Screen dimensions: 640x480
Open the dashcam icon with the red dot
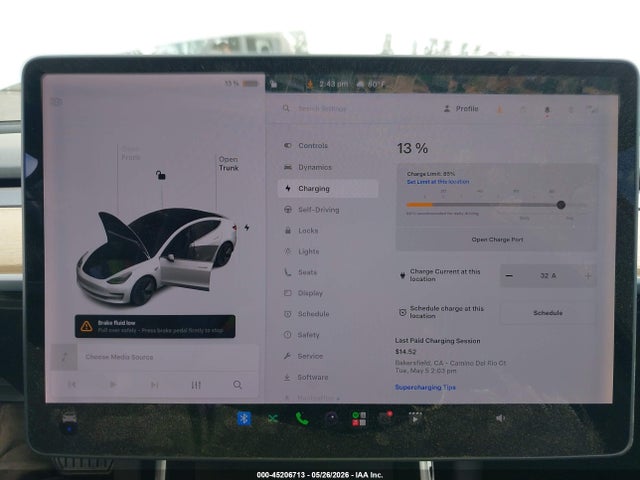click(386, 418)
